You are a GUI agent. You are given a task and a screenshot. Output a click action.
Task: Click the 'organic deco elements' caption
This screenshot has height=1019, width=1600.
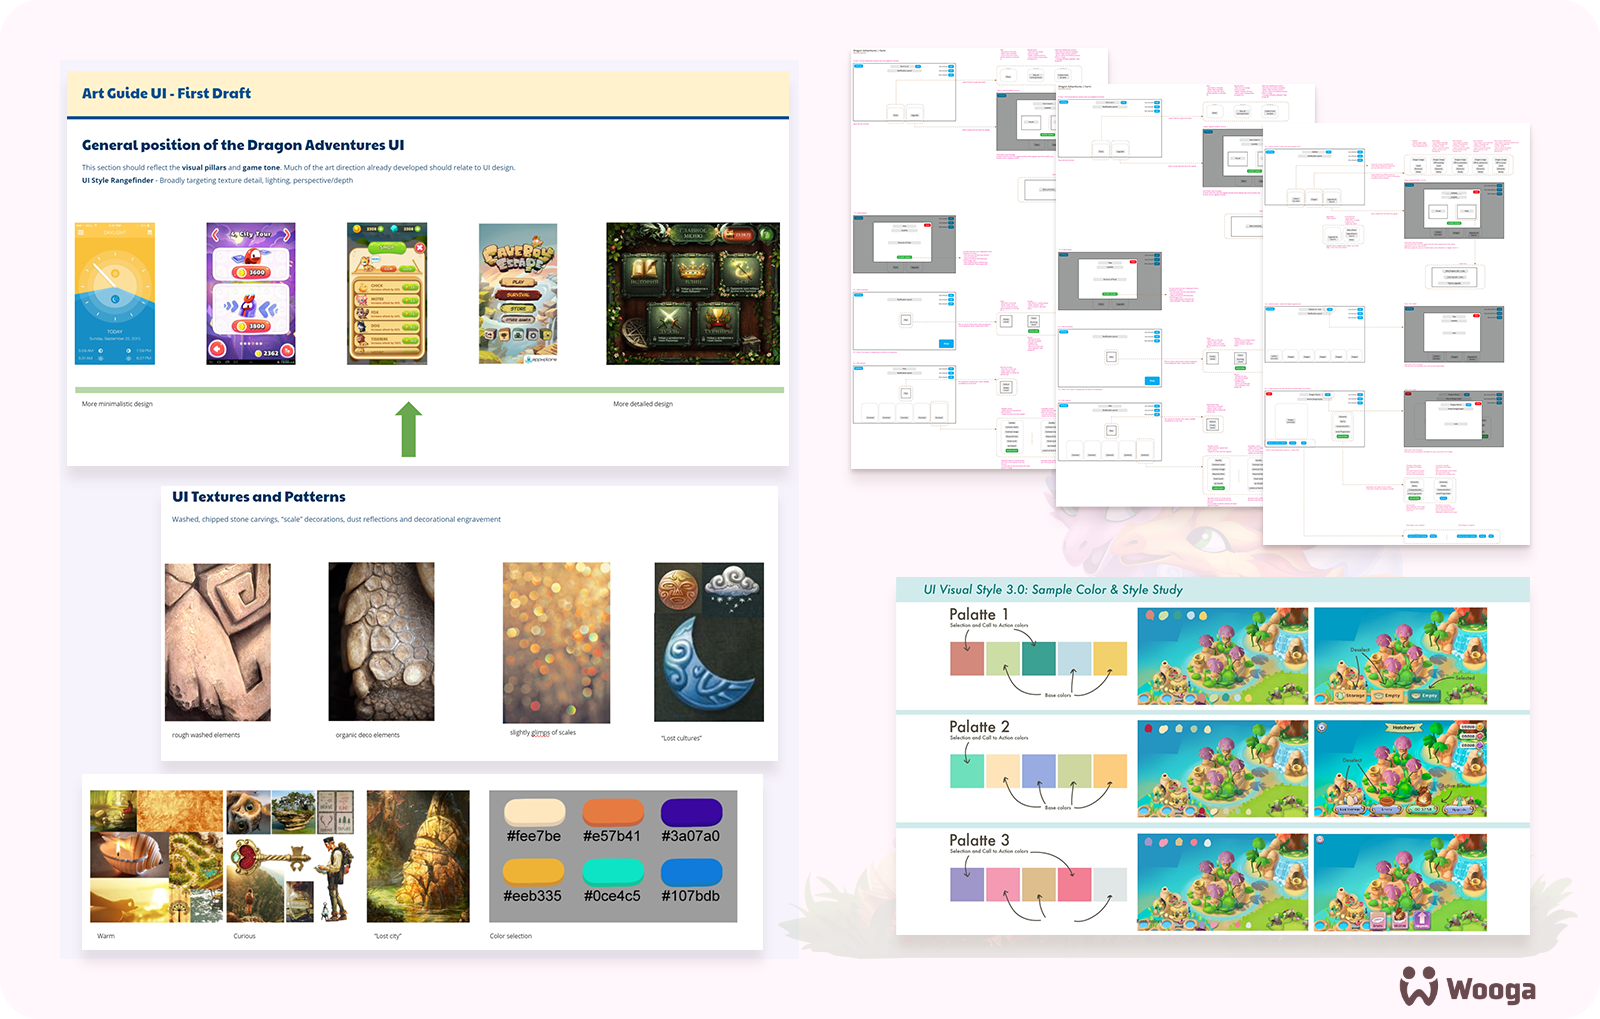coord(368,735)
